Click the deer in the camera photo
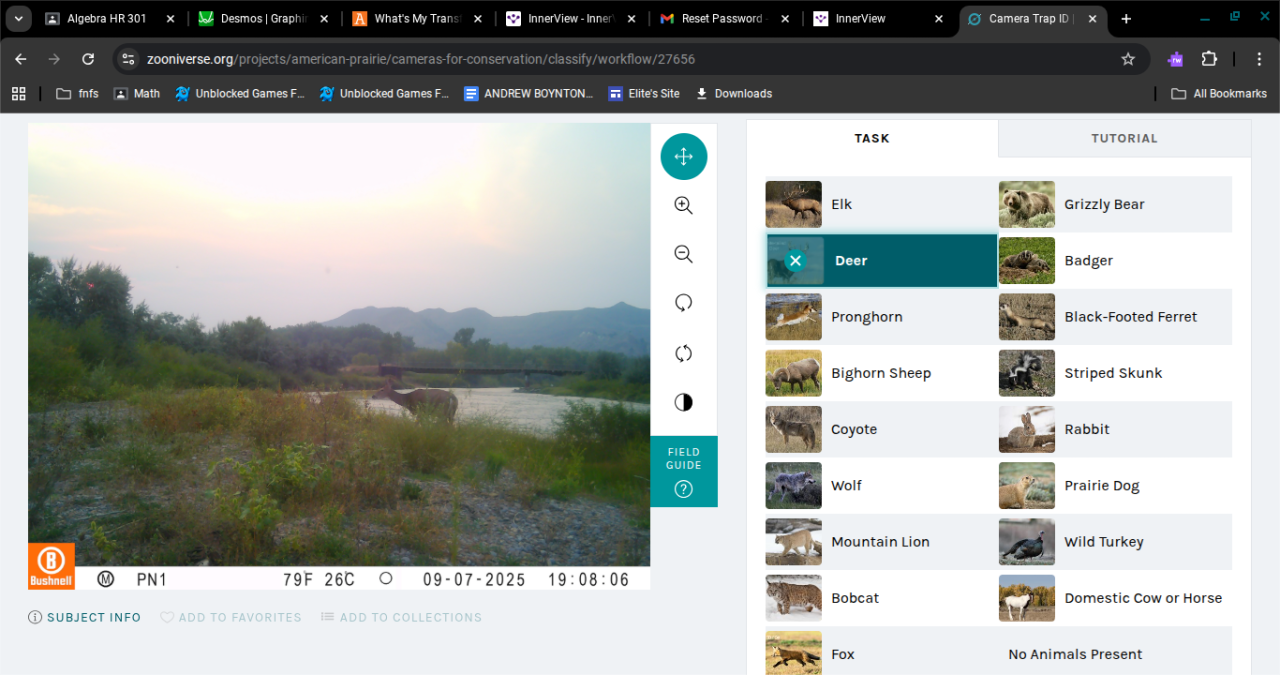This screenshot has height=675, width=1280. point(417,401)
